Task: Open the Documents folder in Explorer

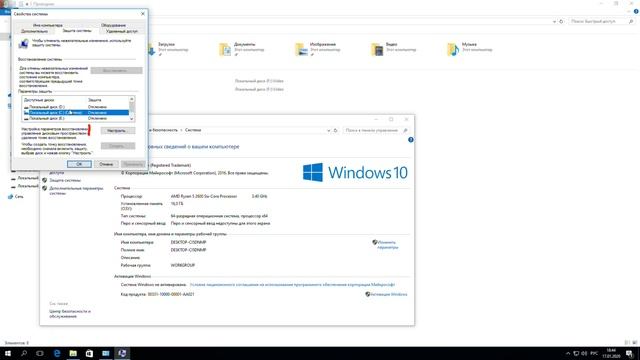Action: point(242,49)
